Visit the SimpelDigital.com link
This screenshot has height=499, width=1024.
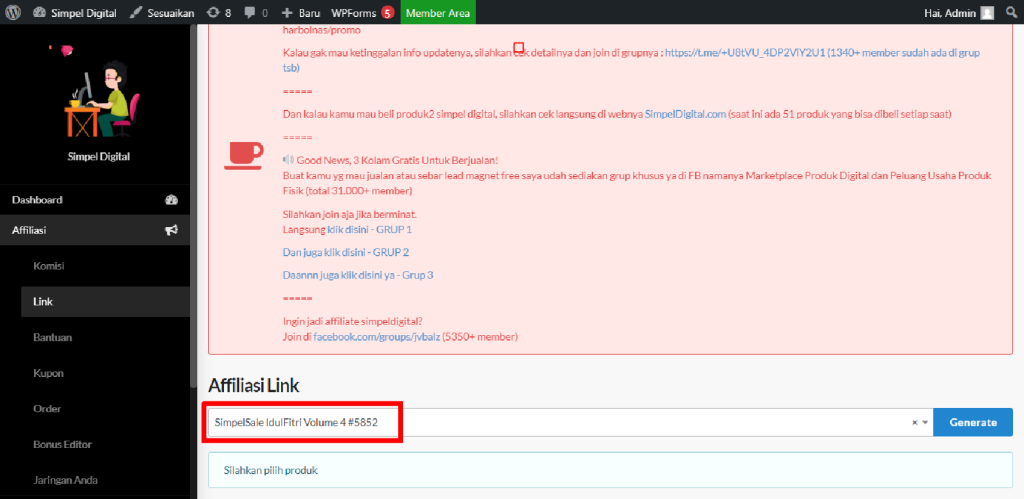(x=686, y=114)
